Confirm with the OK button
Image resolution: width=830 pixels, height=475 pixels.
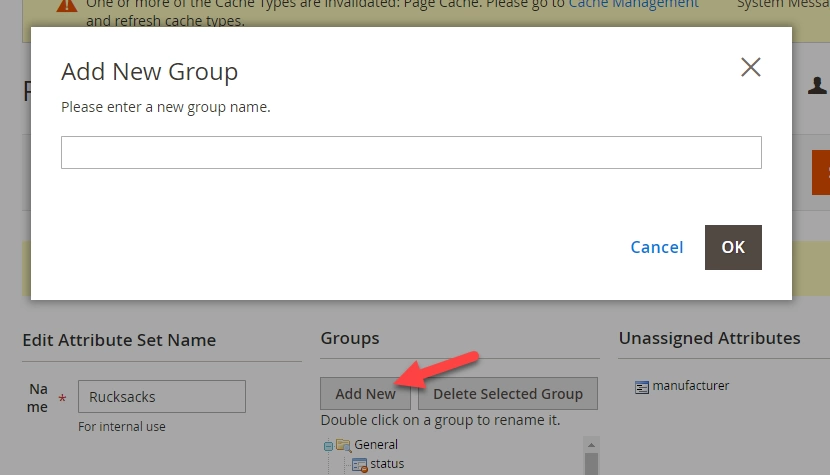[x=733, y=247]
